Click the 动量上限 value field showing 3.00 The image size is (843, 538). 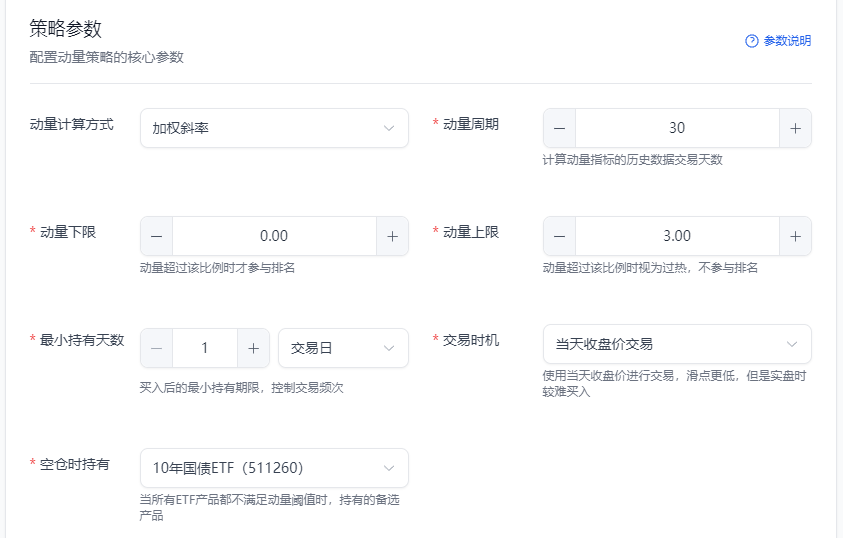coord(677,236)
